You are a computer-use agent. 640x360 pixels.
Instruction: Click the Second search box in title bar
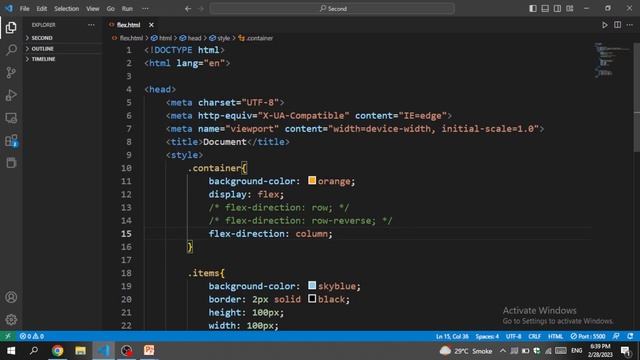[x=332, y=9]
